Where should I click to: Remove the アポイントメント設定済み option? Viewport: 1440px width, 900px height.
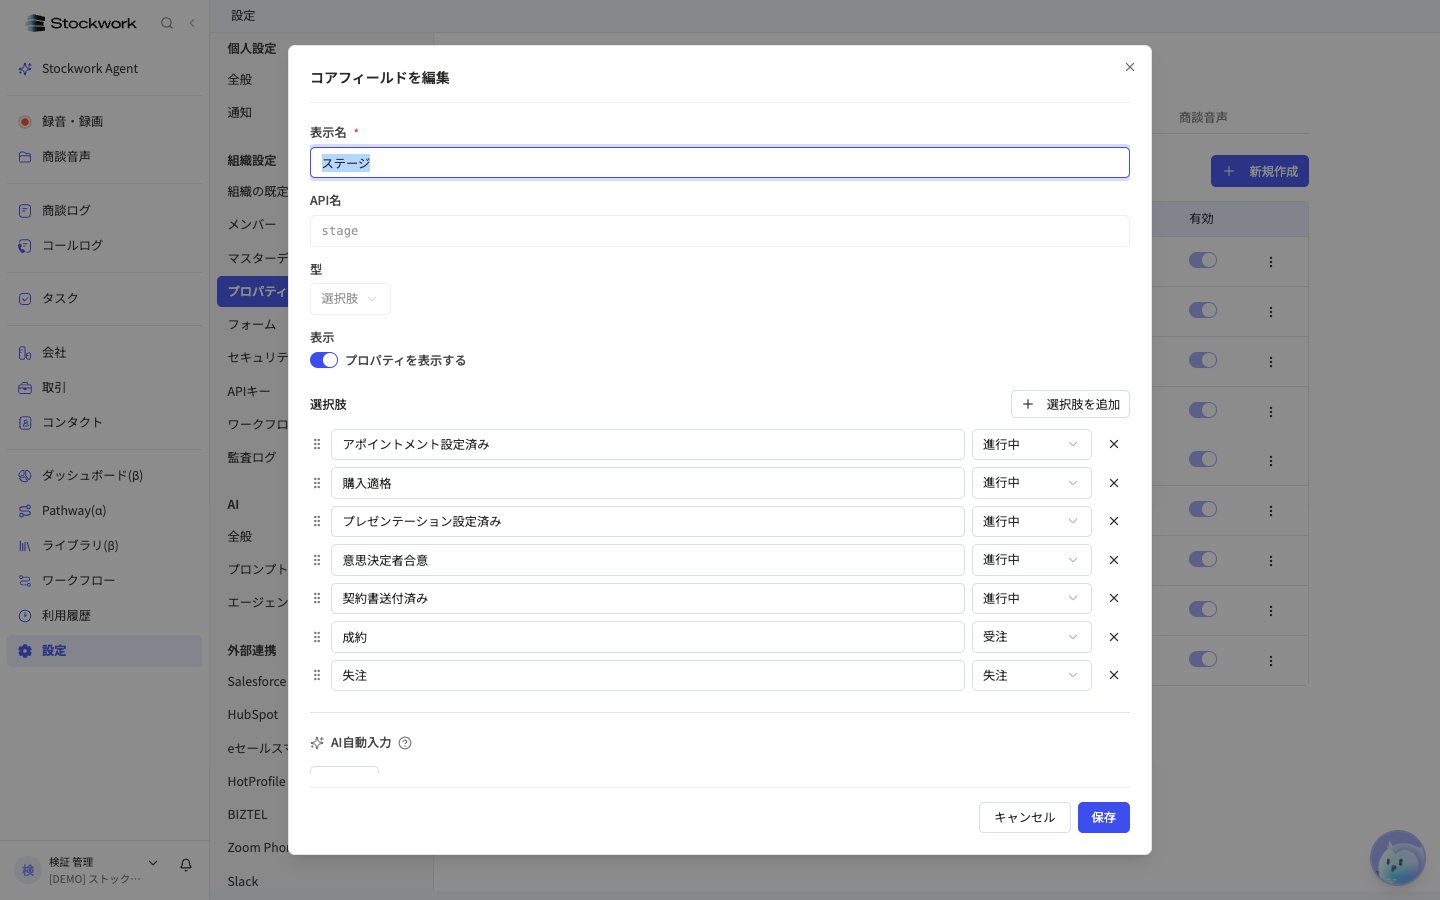point(1114,444)
